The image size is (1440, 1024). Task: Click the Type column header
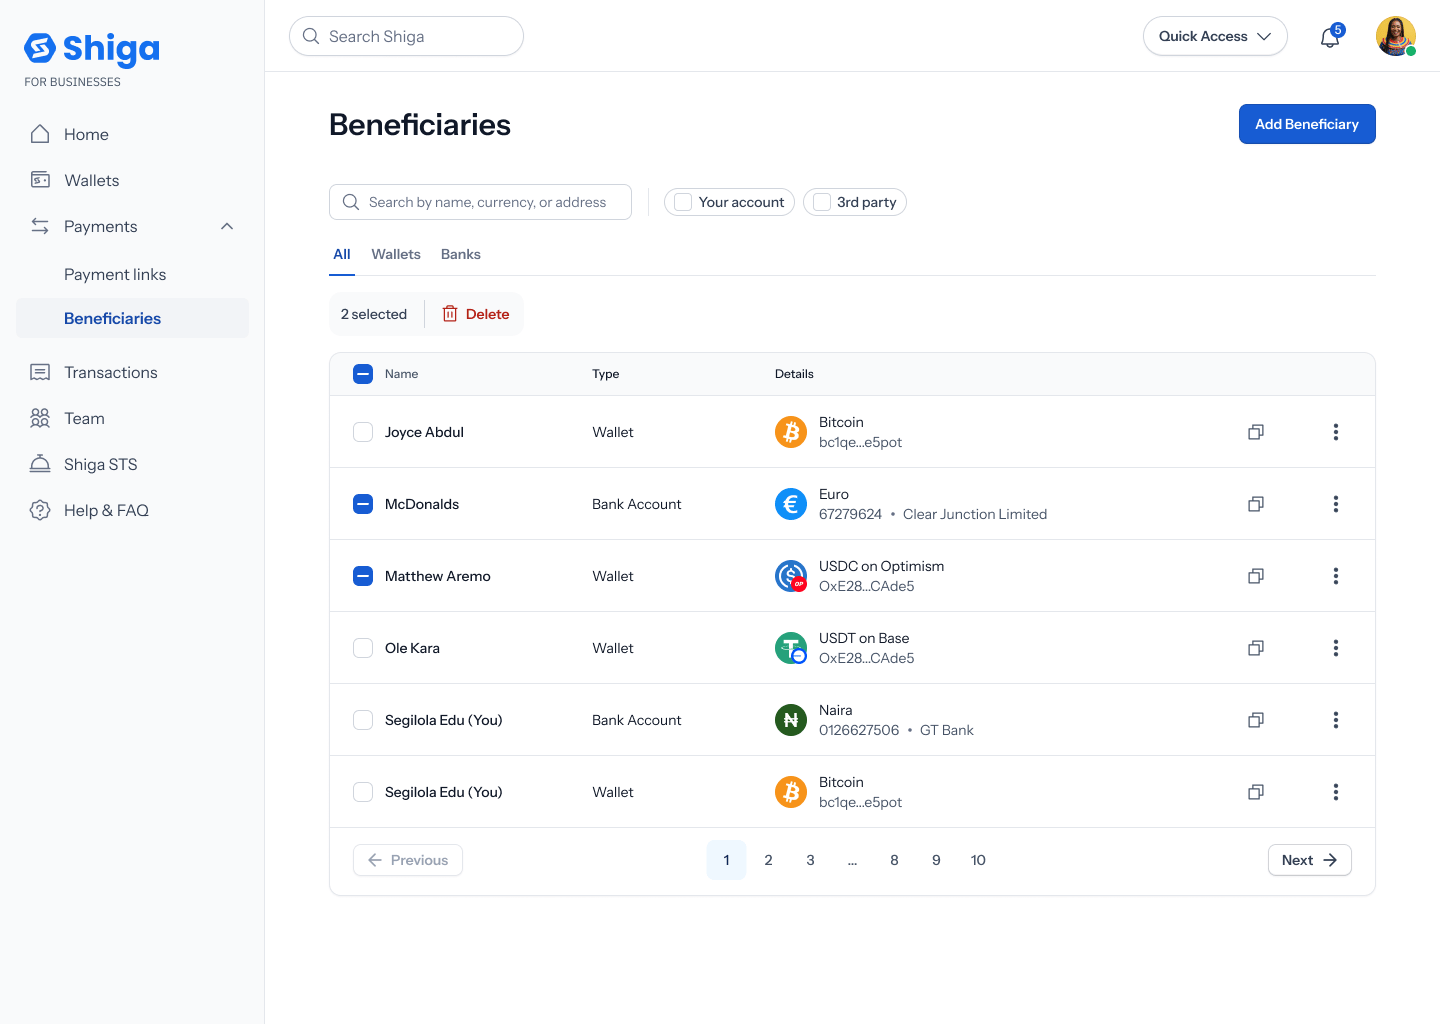pos(605,374)
